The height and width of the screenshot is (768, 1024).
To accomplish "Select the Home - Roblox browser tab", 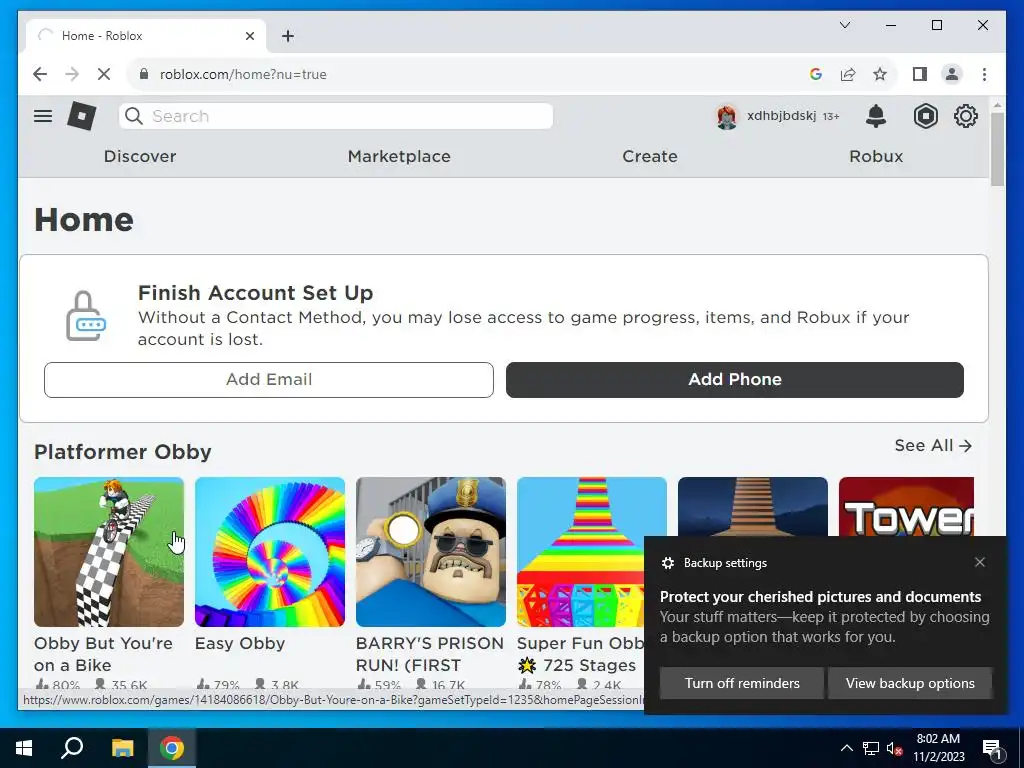I will pyautogui.click(x=145, y=36).
